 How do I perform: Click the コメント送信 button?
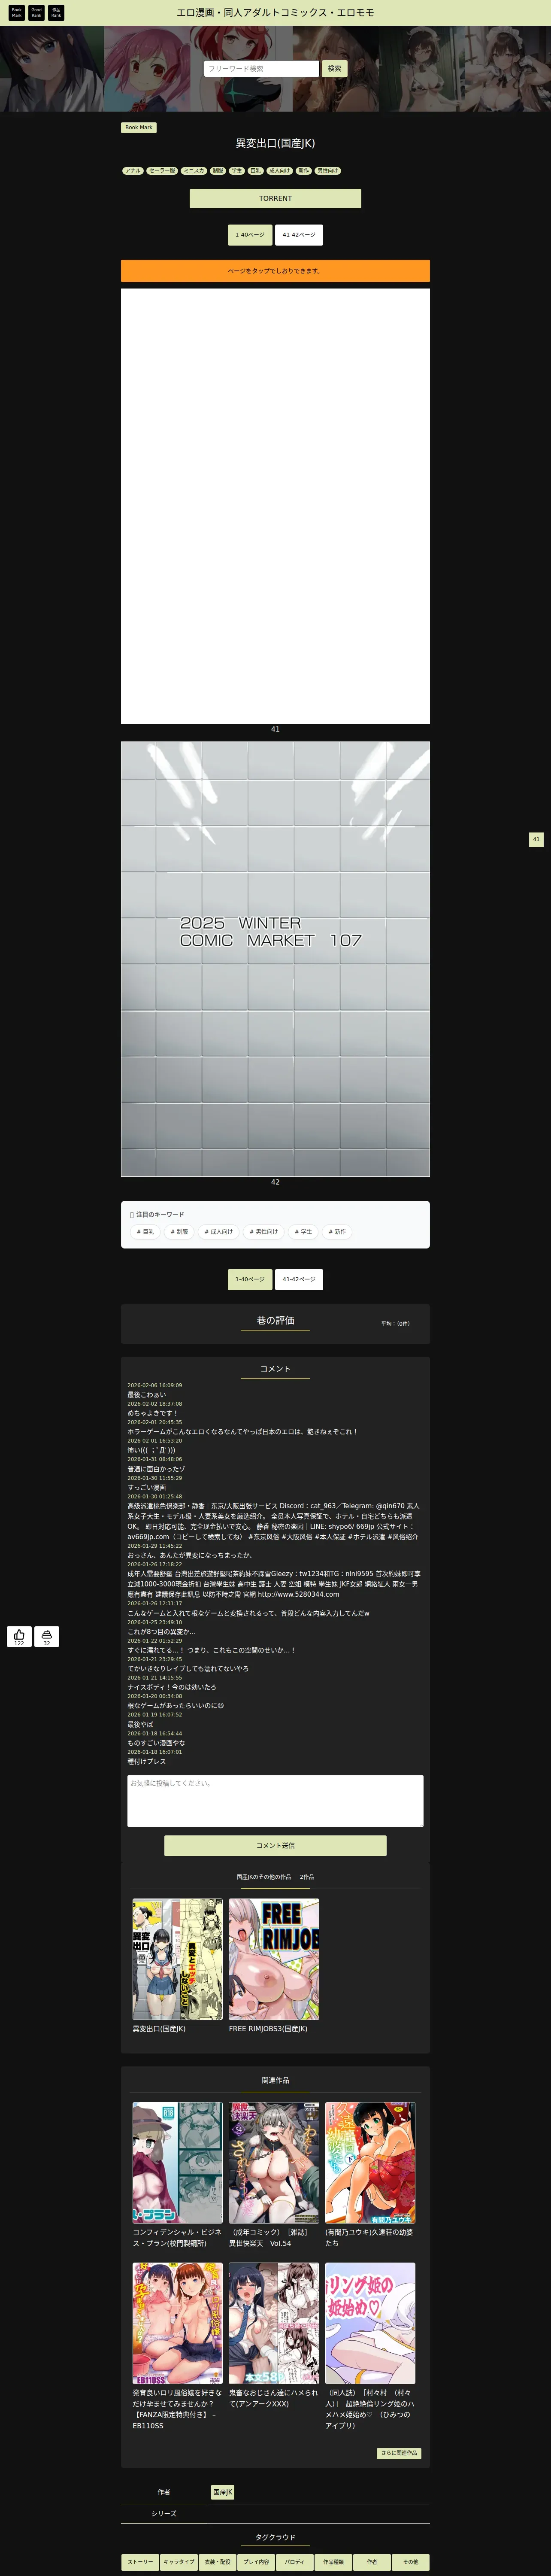pyautogui.click(x=275, y=1846)
